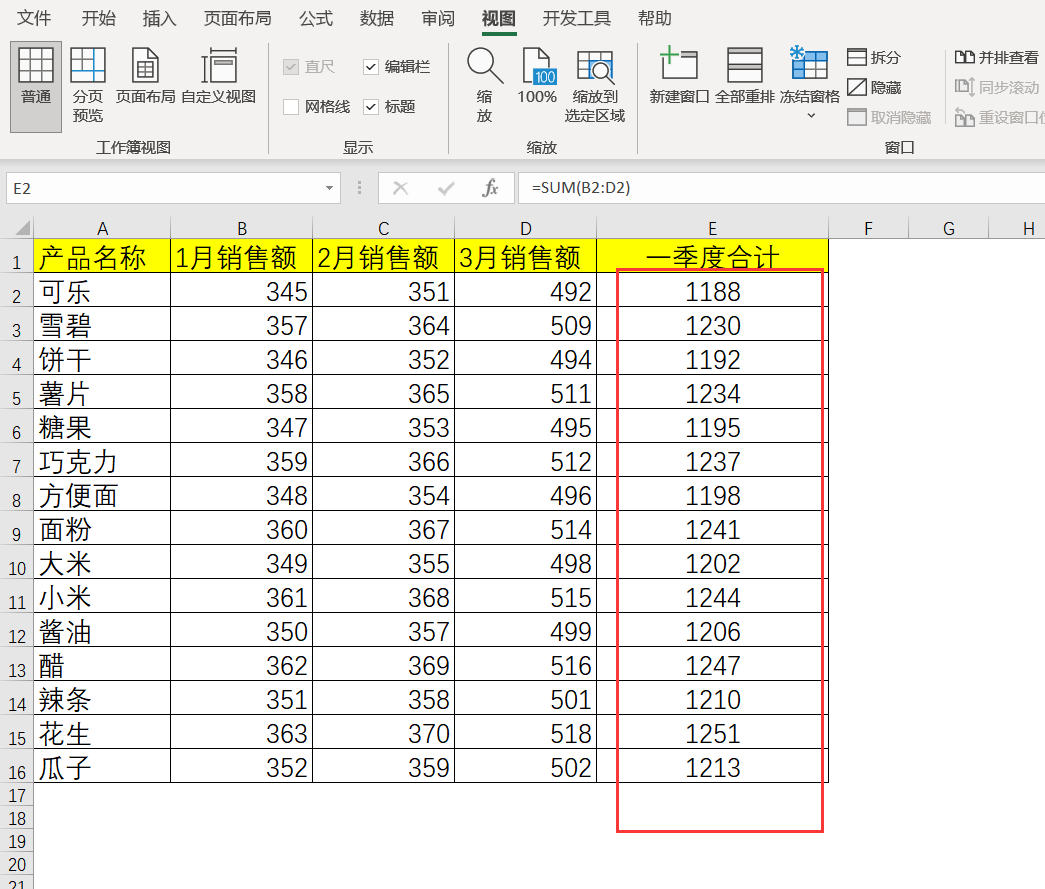Click cell with value 509
Screen dimensions: 1045x889
click(x=525, y=325)
